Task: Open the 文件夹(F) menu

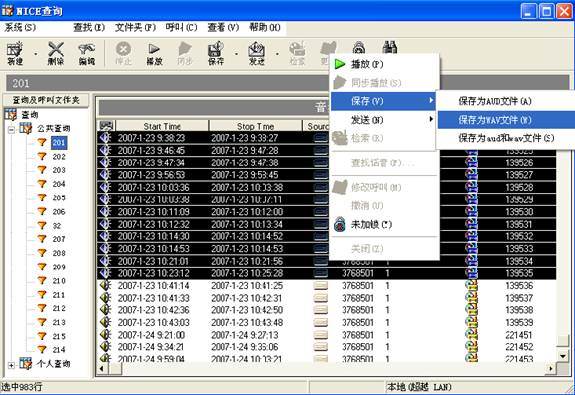Action: [135, 28]
